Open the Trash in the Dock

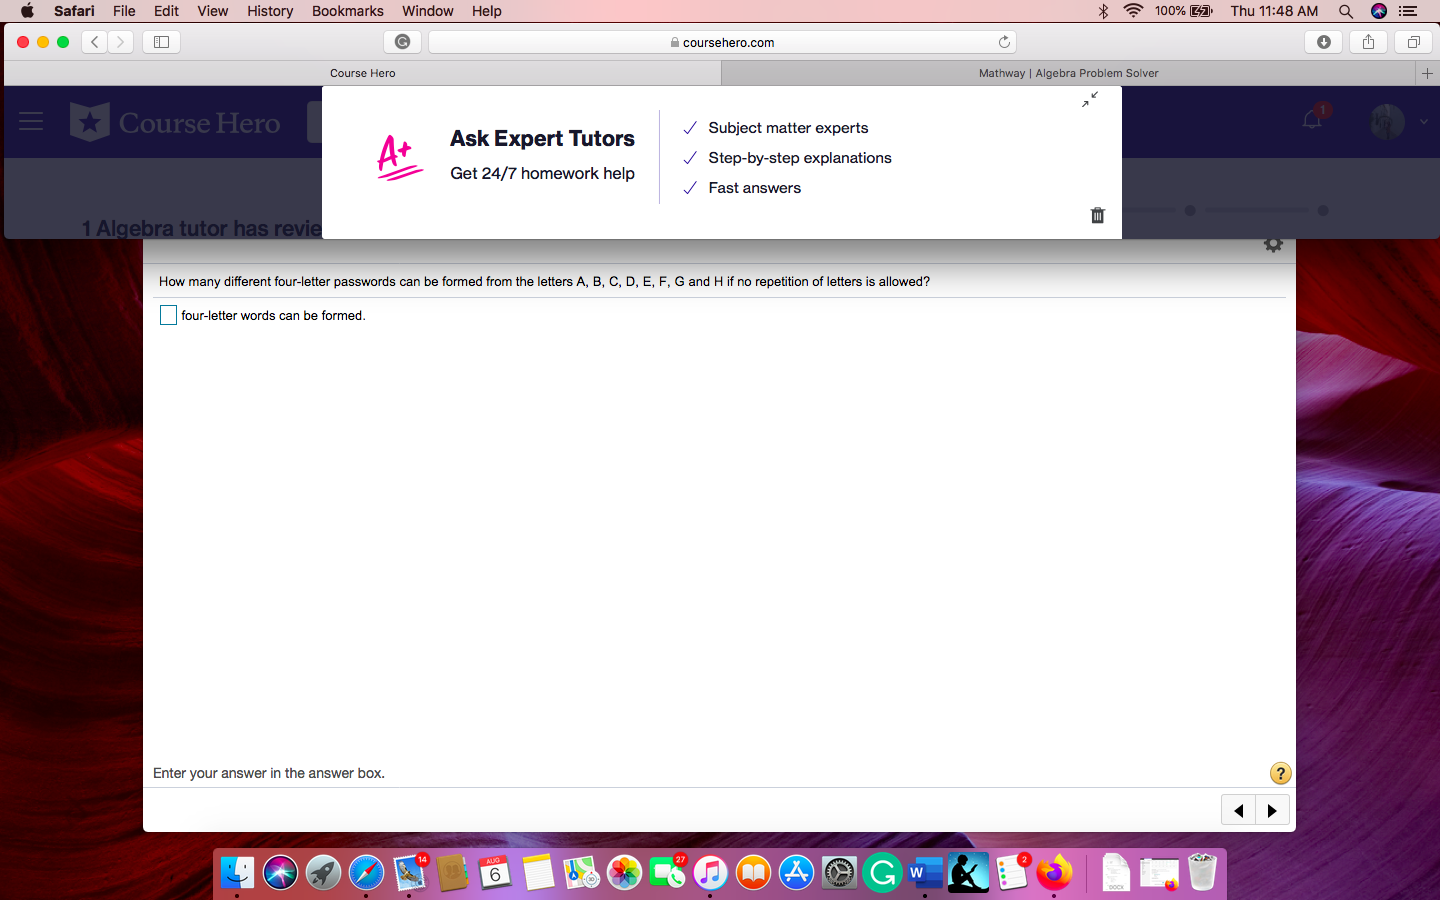pyautogui.click(x=1202, y=873)
